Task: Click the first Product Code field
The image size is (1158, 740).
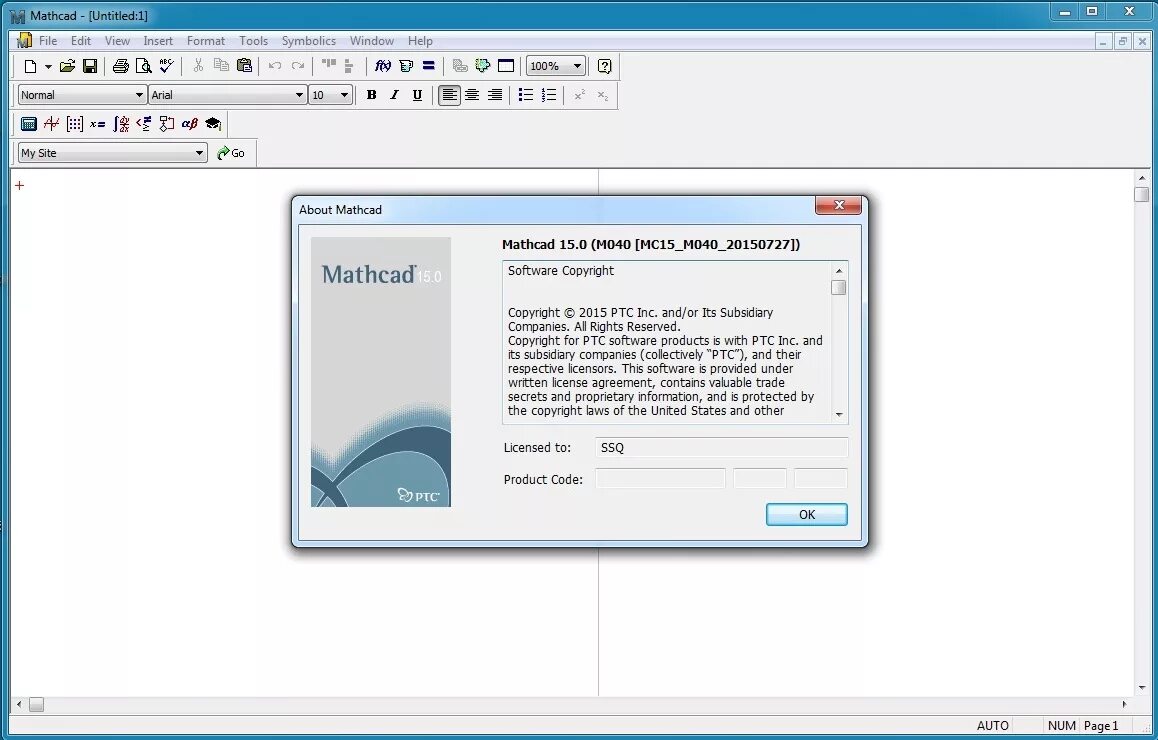Action: point(660,479)
